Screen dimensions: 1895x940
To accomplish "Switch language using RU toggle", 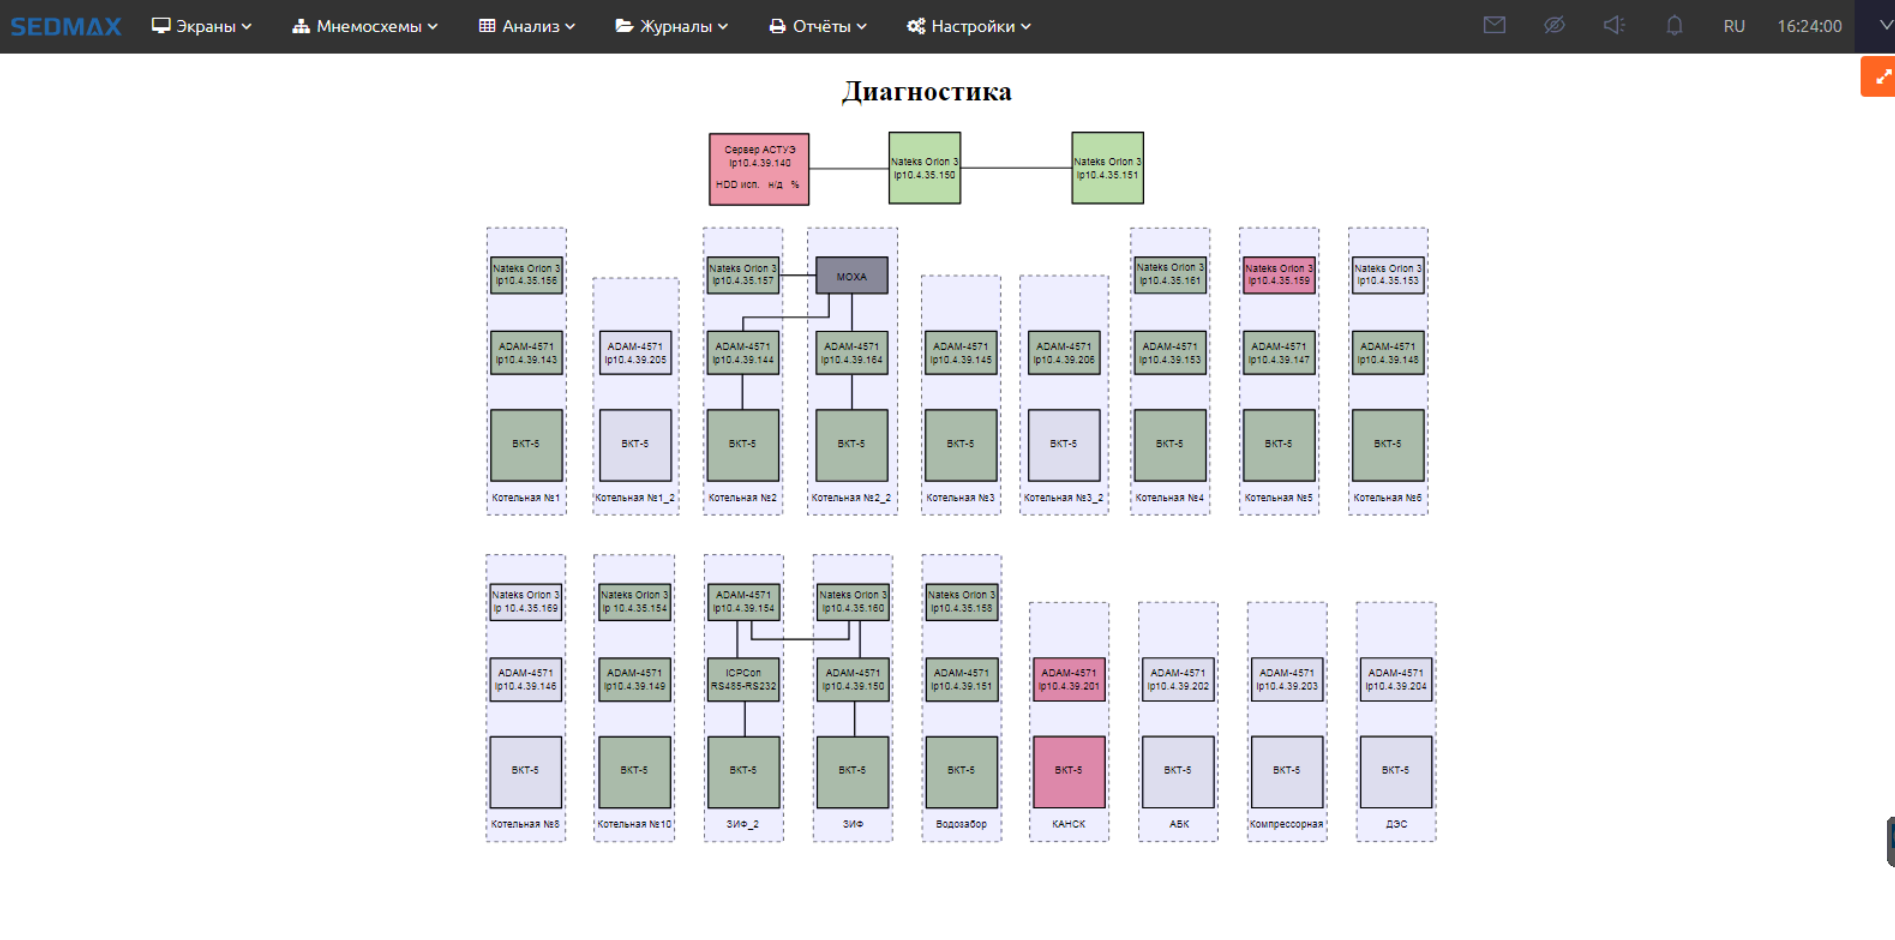I will coord(1734,26).
